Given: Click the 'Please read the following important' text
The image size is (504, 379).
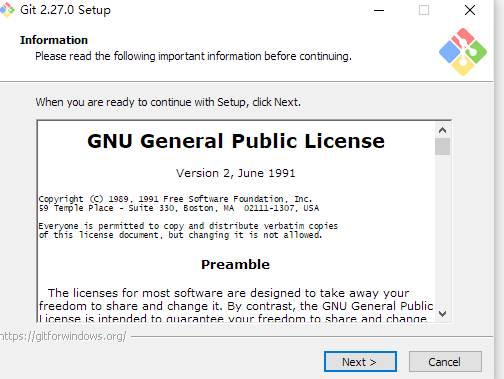Looking at the screenshot, I should (x=193, y=56).
